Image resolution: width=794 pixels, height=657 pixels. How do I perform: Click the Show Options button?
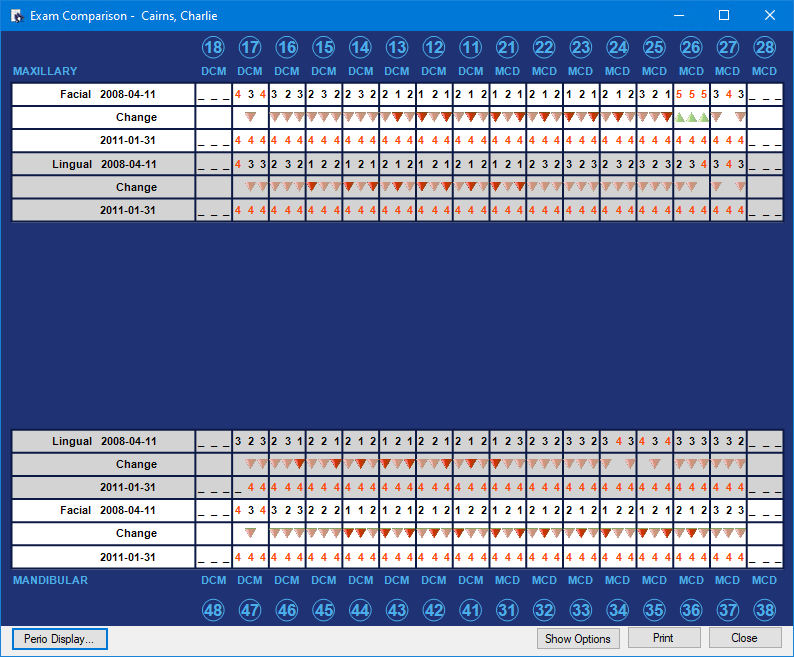578,638
